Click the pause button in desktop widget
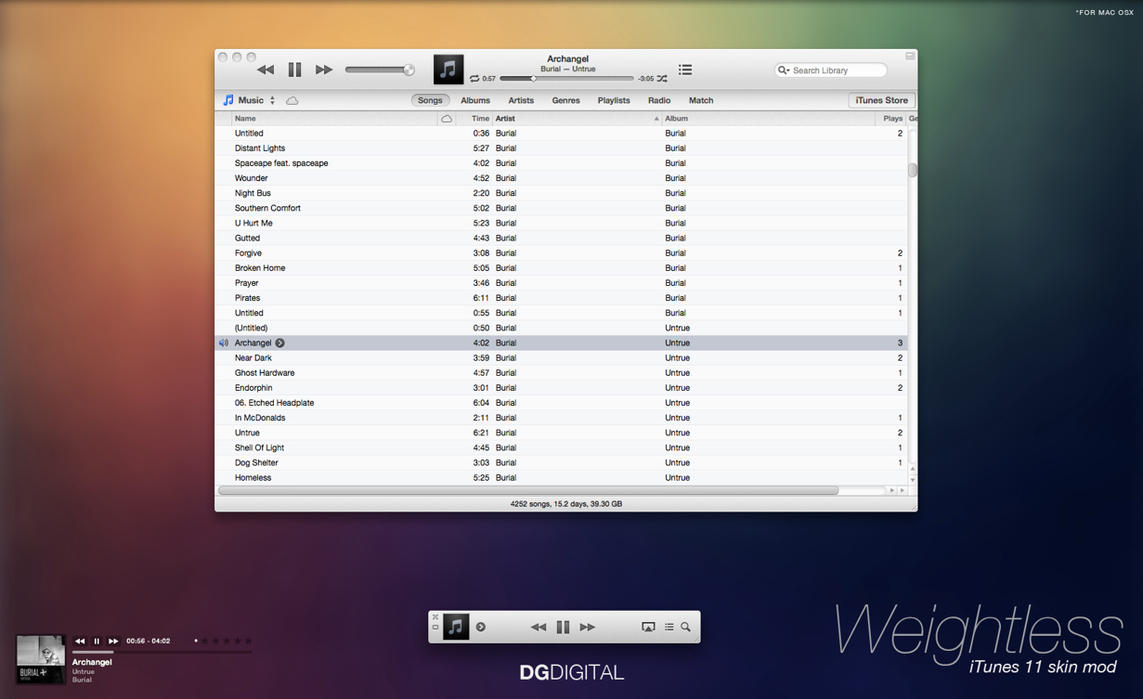 [x=96, y=641]
